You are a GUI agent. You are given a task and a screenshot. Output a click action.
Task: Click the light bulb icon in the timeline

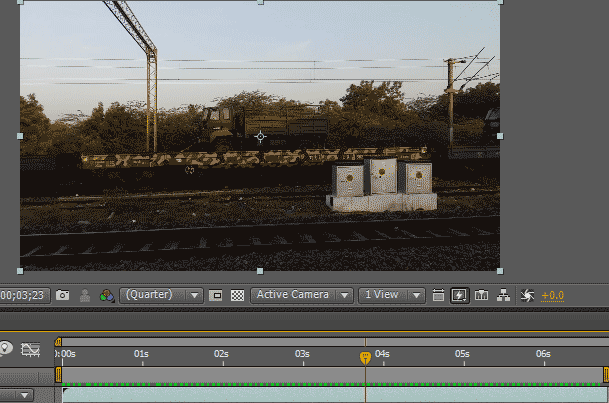pos(5,349)
